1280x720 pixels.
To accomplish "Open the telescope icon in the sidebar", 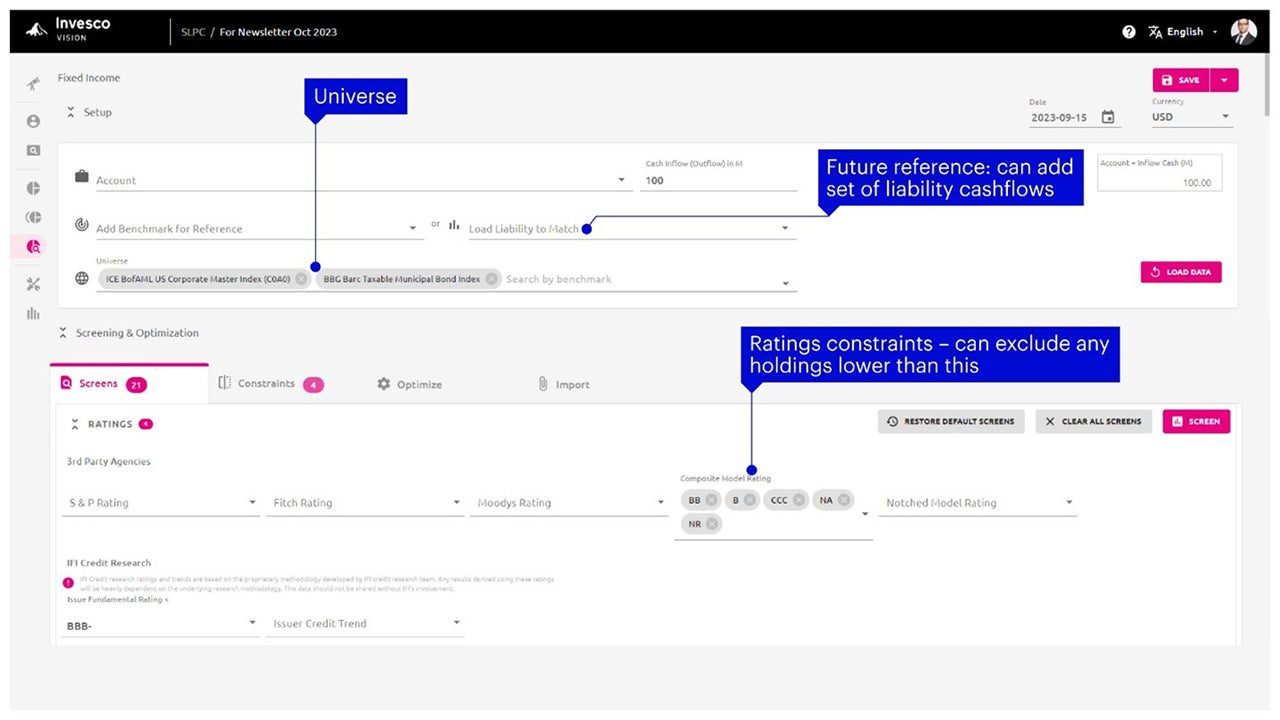I will tap(33, 84).
